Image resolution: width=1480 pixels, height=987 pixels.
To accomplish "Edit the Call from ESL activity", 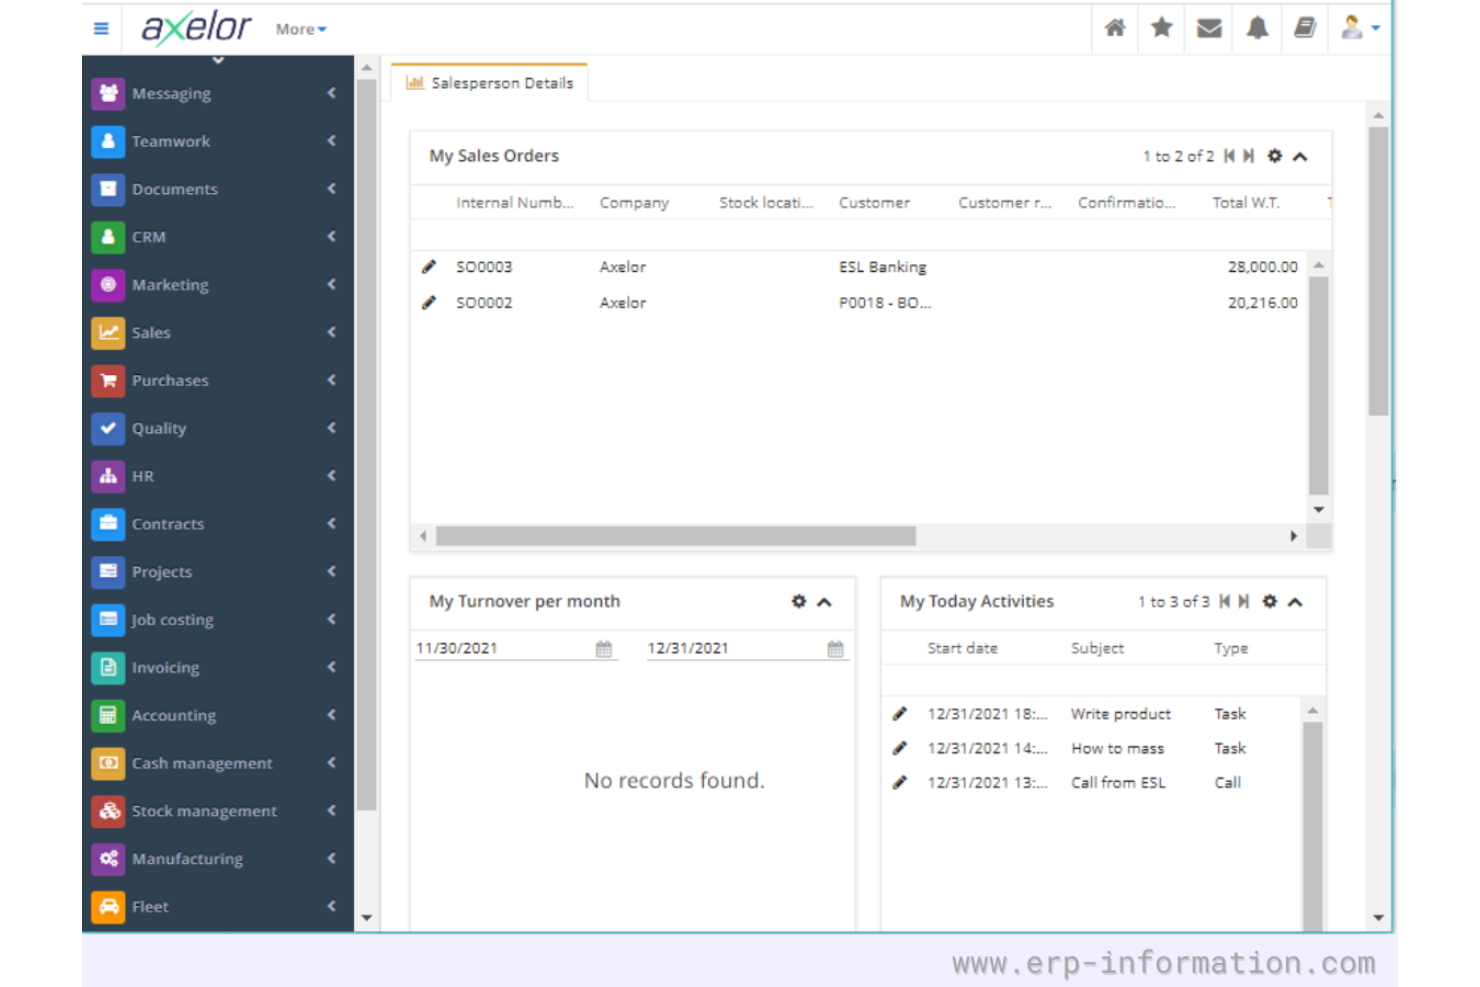I will point(900,782).
